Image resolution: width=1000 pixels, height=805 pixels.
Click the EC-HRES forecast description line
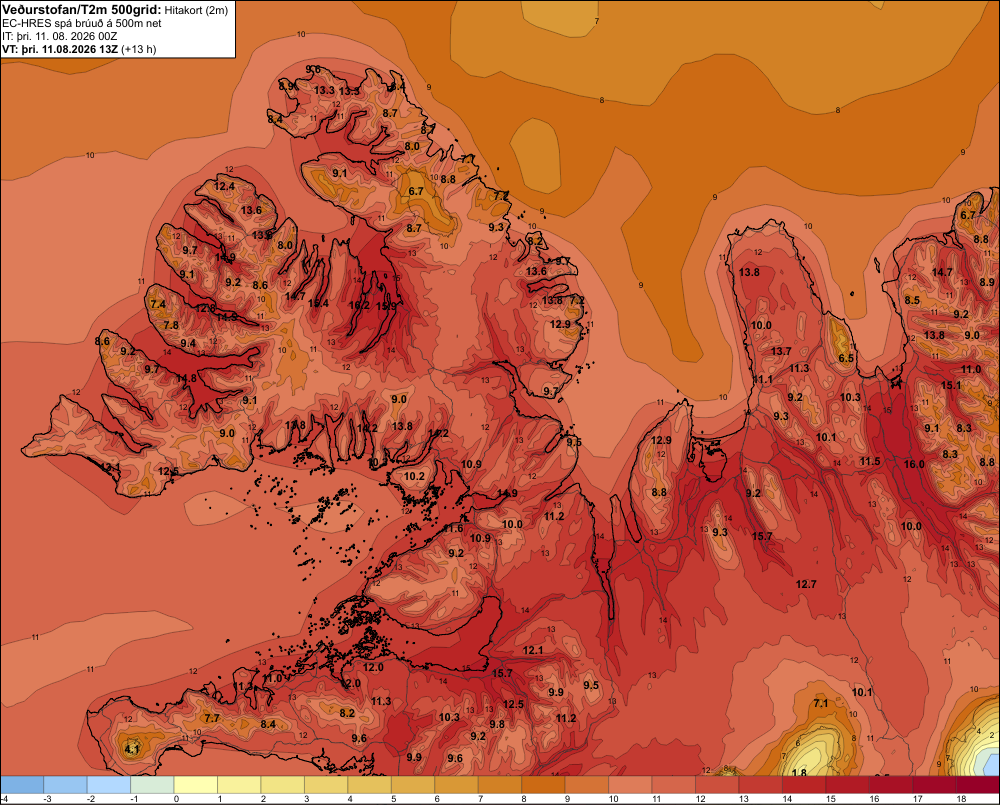(82, 24)
